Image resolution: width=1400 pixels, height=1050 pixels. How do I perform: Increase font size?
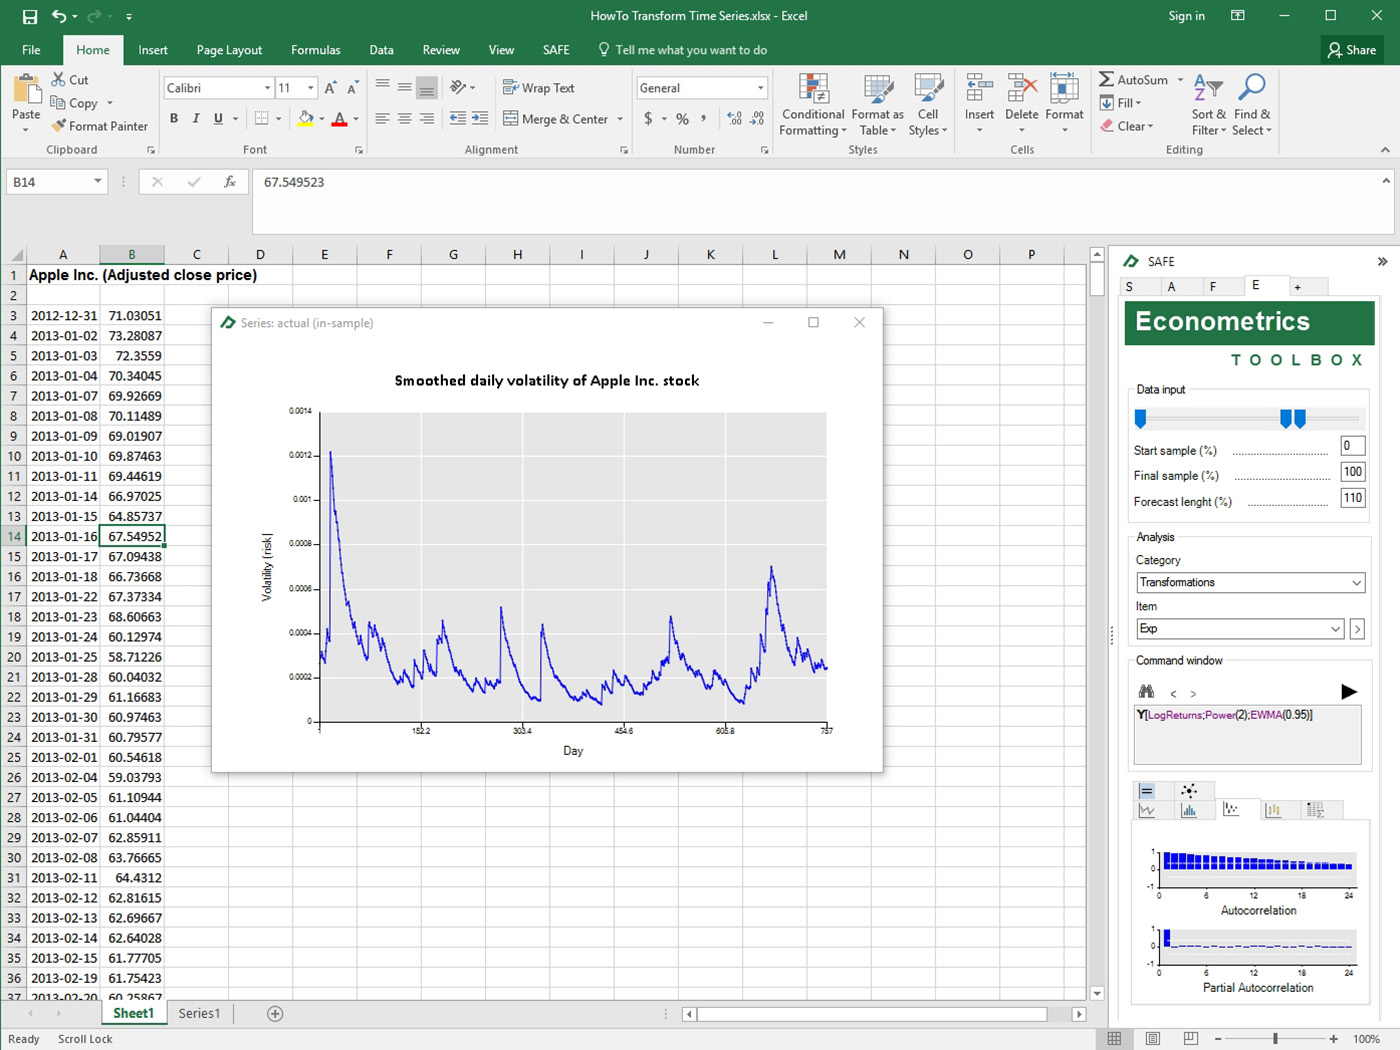pos(331,88)
